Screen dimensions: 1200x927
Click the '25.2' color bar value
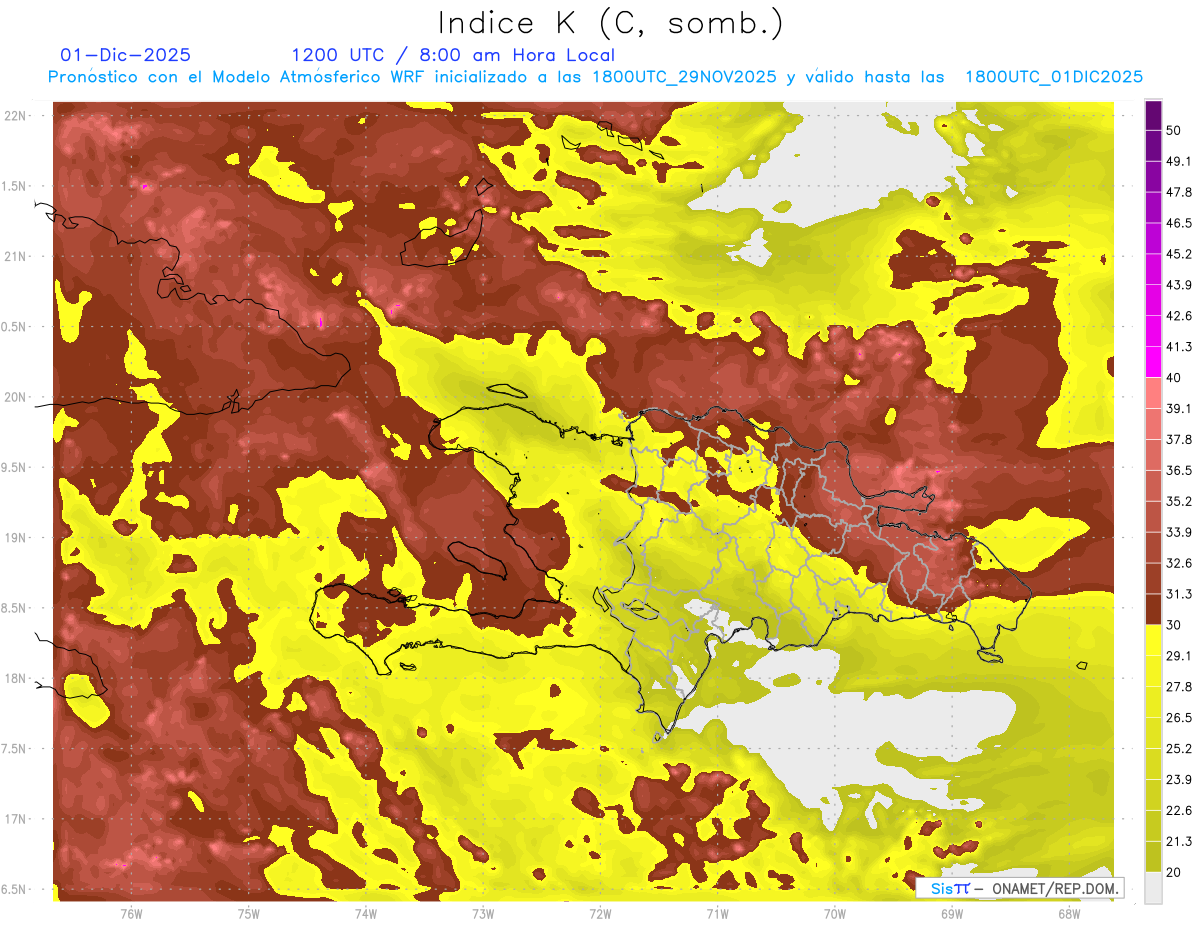click(x=1179, y=748)
